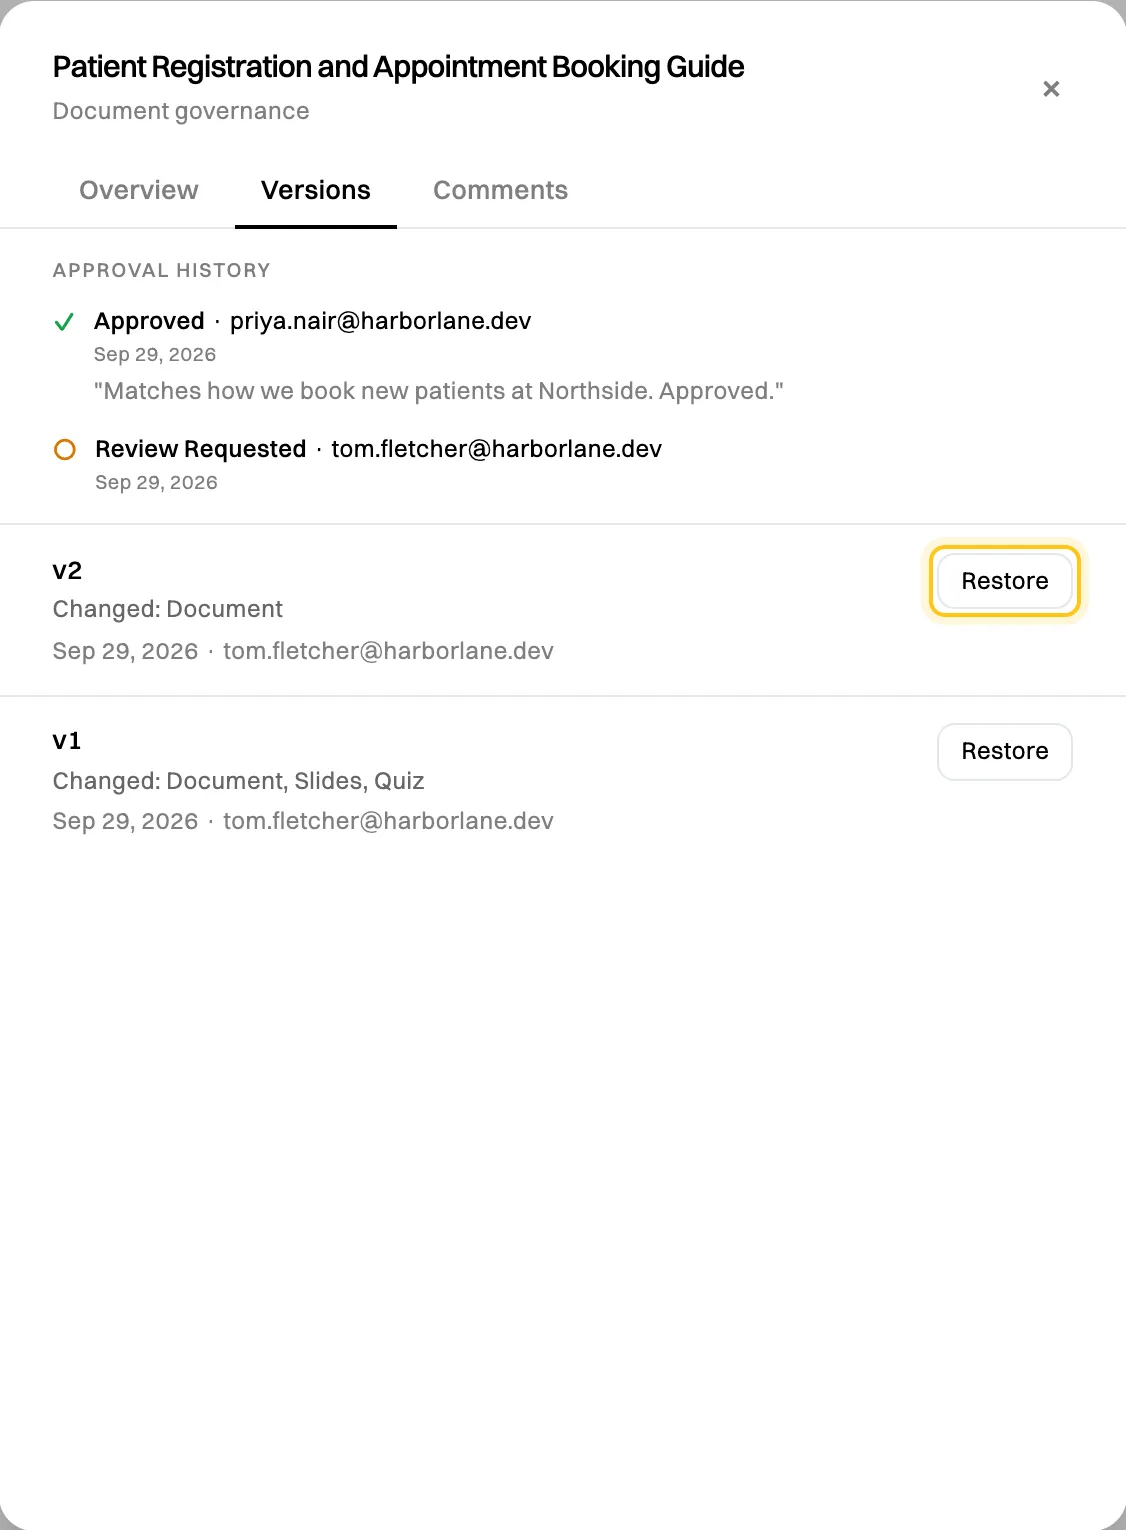Click the title 'Patient Registration and Appointment Booking Guide'
1126x1530 pixels.
point(399,67)
